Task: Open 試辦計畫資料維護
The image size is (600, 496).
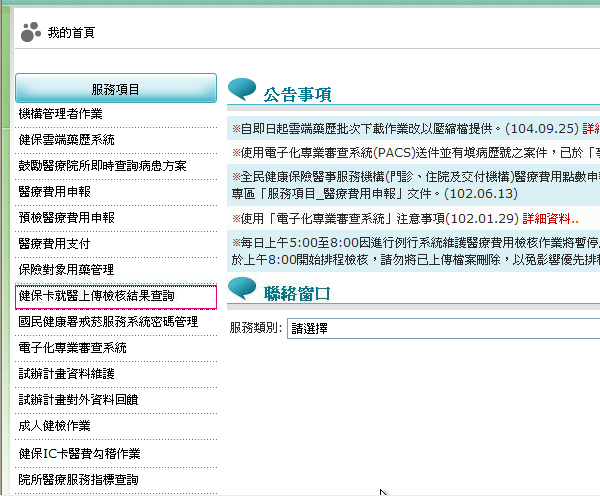Action: click(67, 374)
